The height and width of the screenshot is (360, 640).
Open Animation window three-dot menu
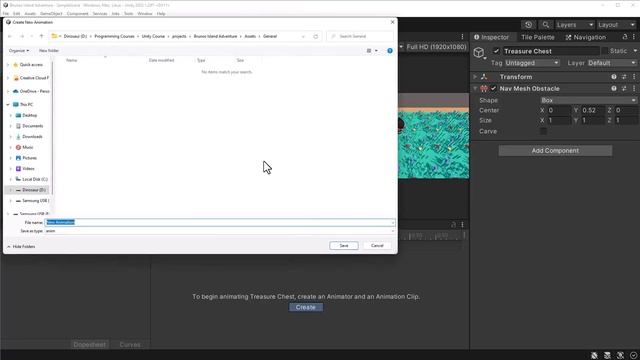click(x=462, y=224)
